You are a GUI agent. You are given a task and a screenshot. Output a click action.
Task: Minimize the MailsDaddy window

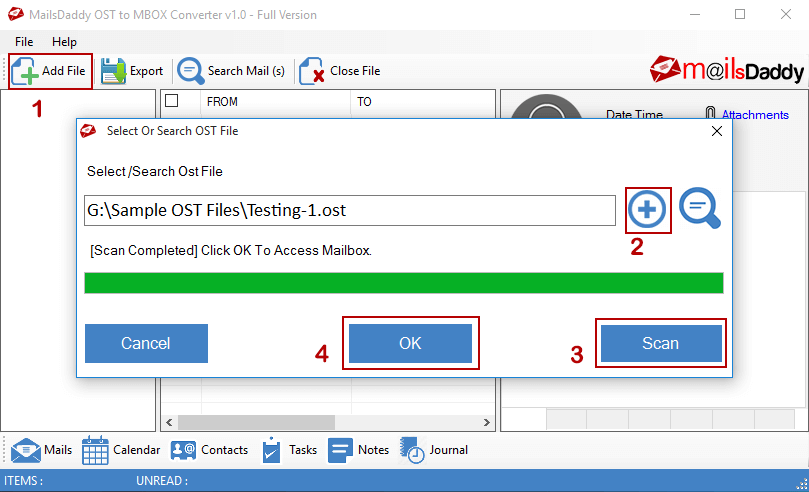(695, 14)
